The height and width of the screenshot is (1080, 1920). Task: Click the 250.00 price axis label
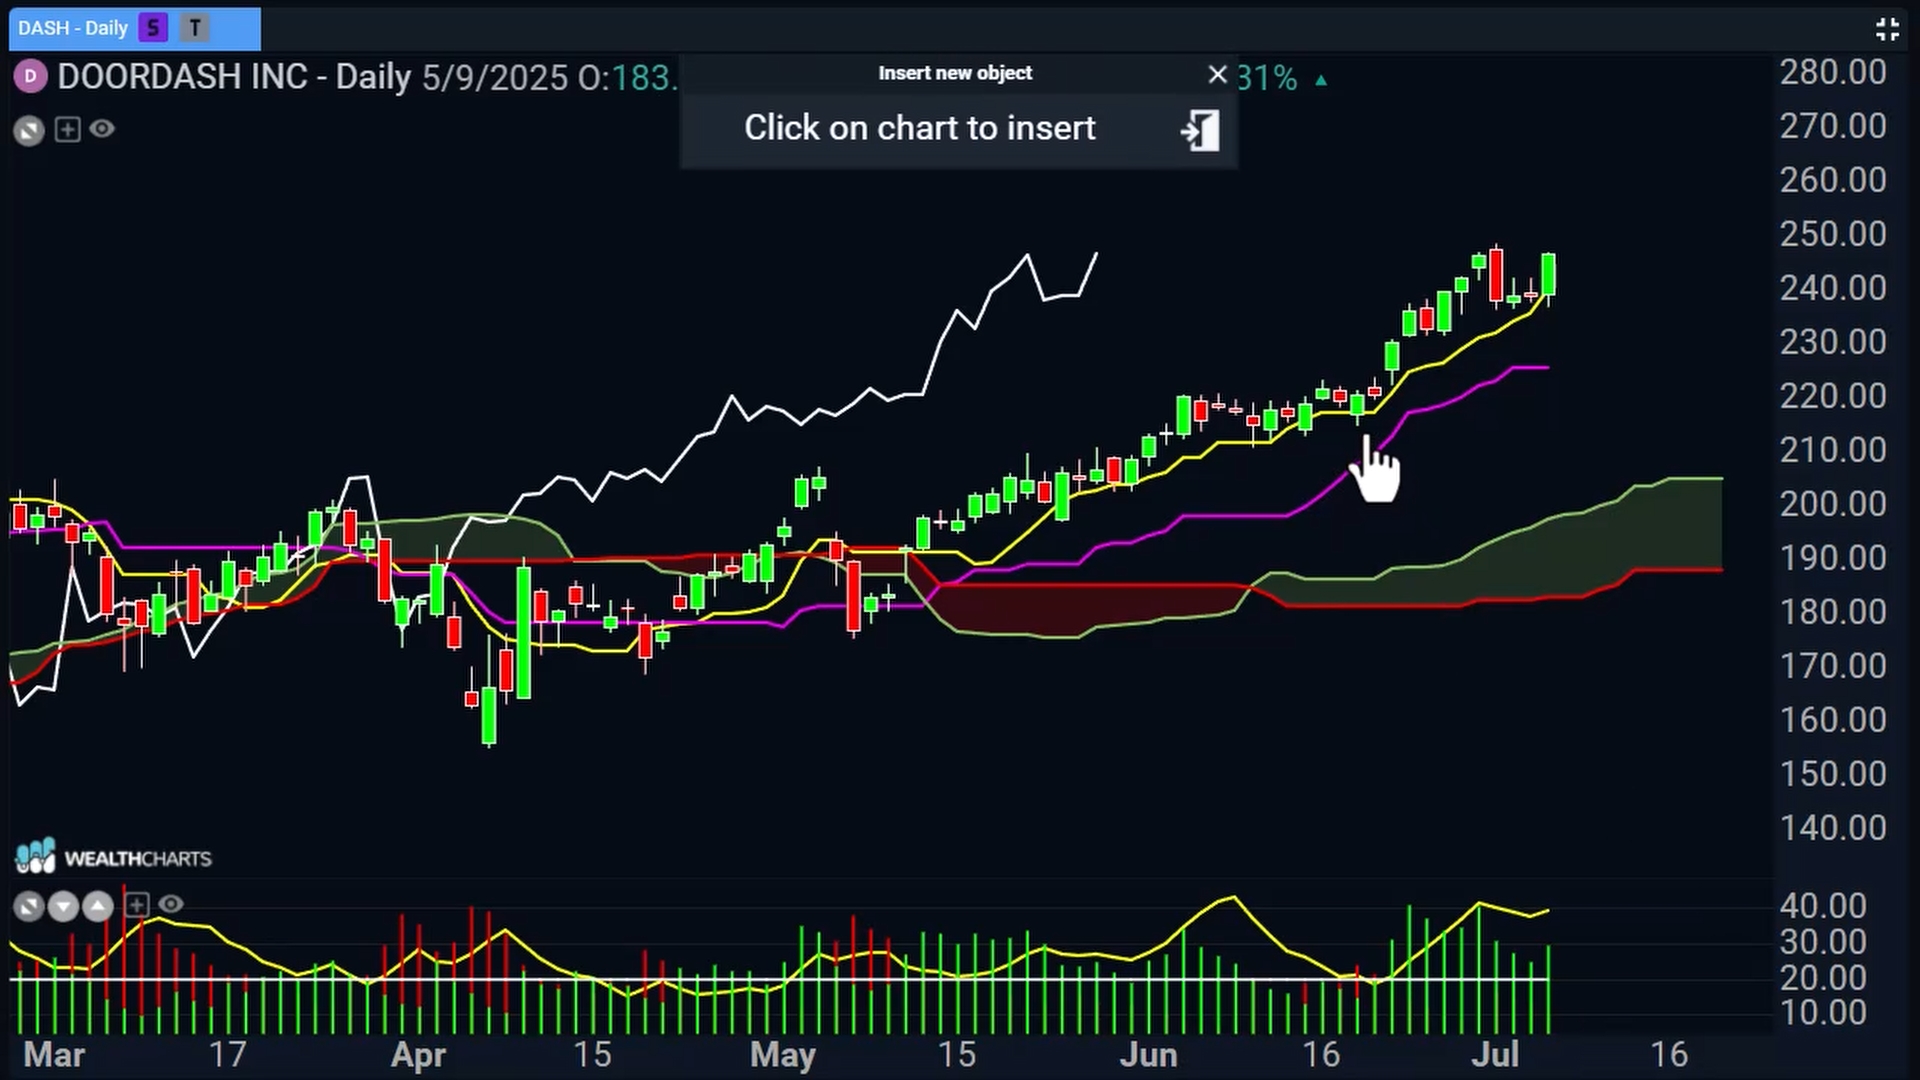click(1832, 234)
